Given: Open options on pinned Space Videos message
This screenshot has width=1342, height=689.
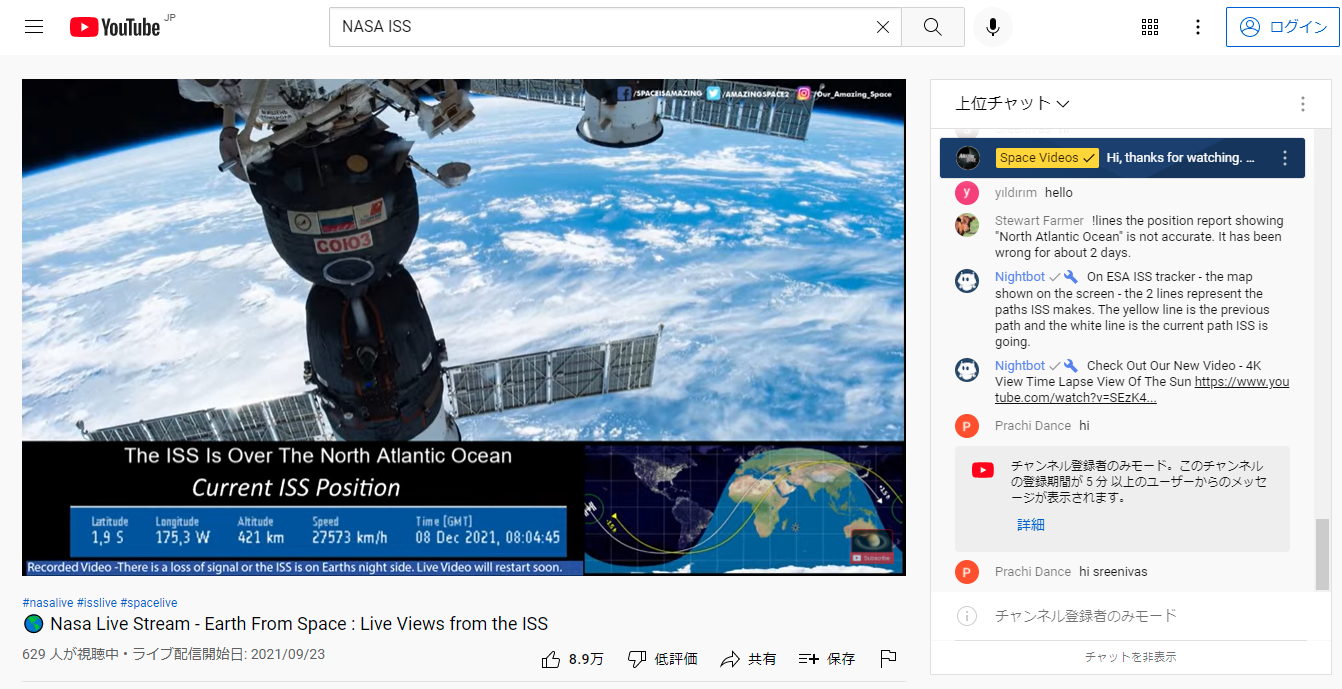Looking at the screenshot, I should pyautogui.click(x=1286, y=158).
